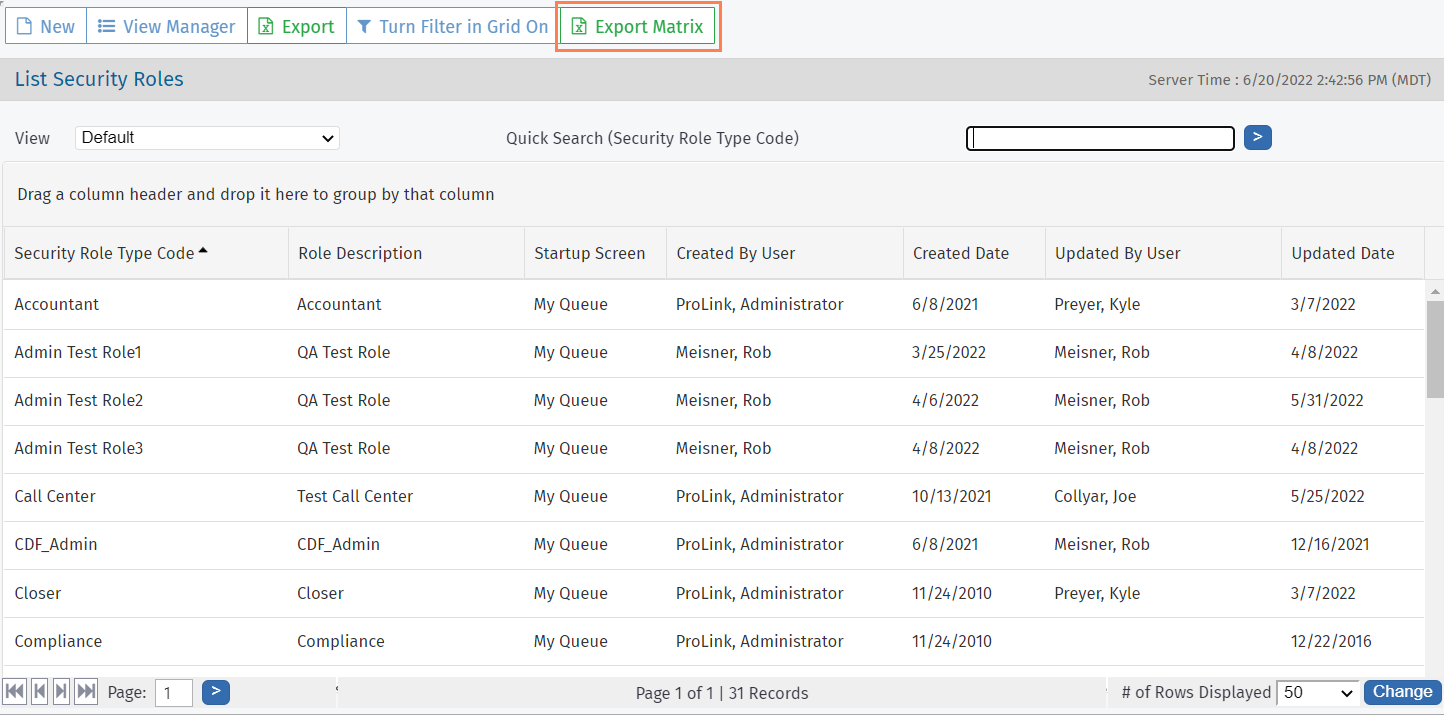Click the Role Description column header
The width and height of the screenshot is (1444, 715).
point(360,253)
